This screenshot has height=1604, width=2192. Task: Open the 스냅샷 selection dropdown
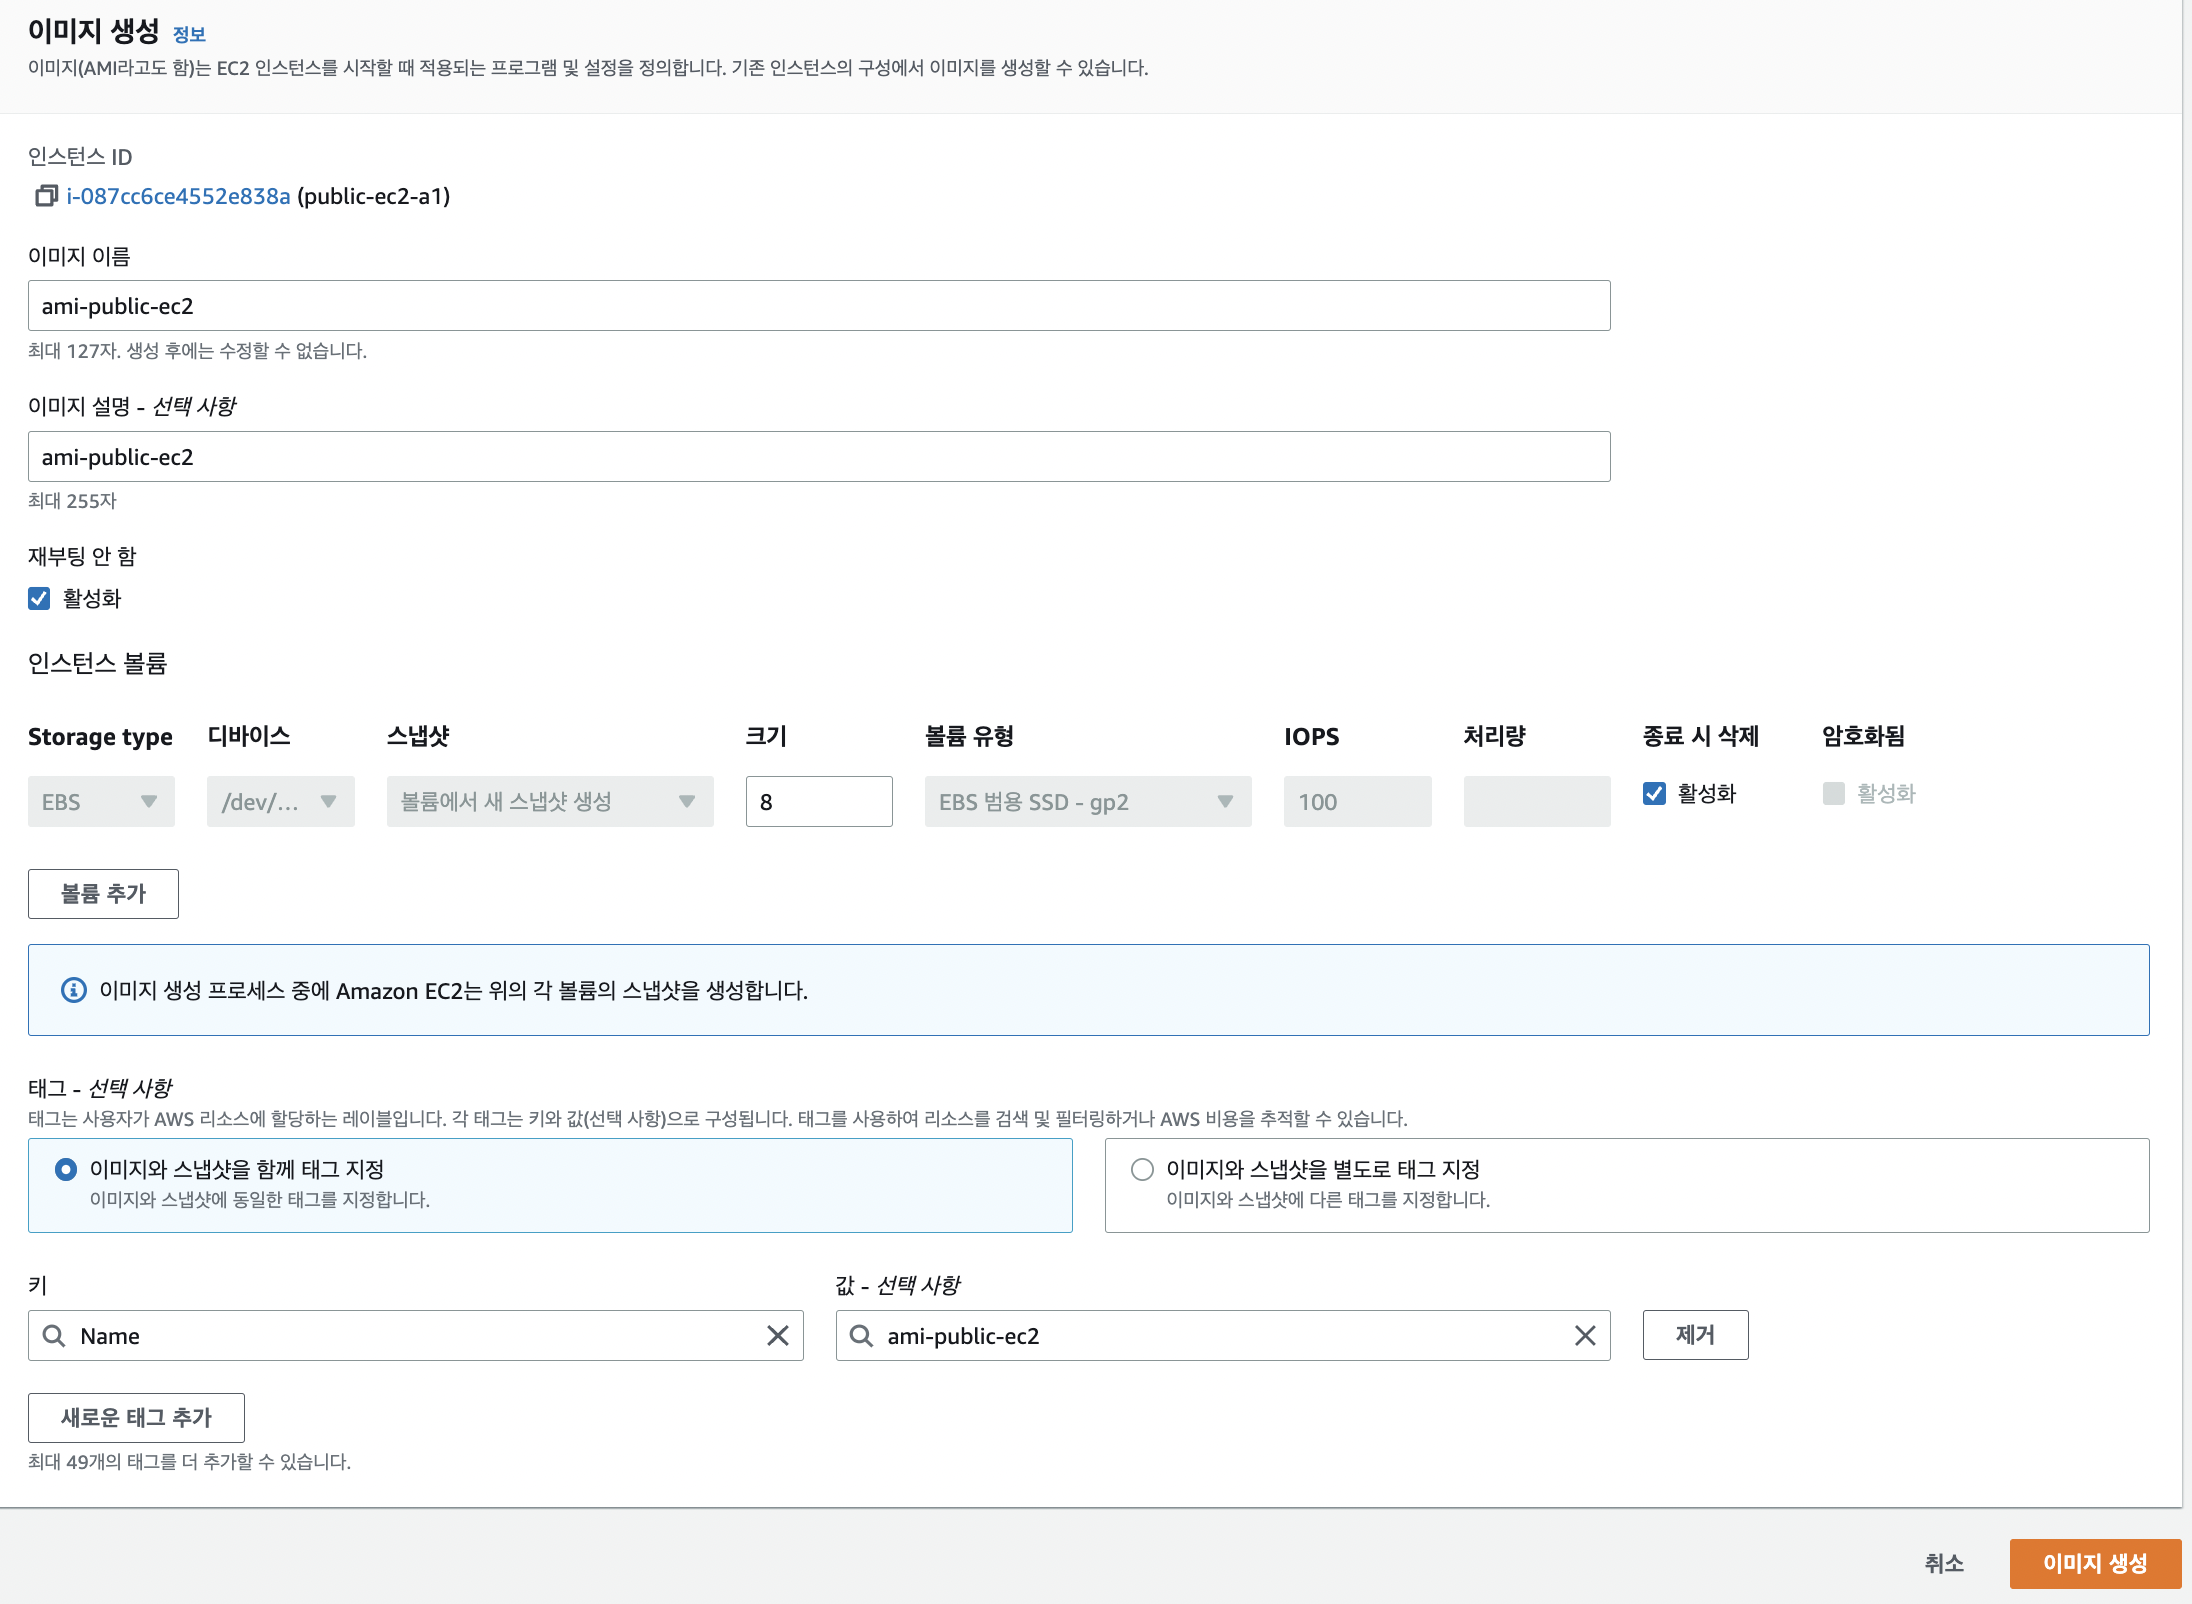click(x=549, y=802)
